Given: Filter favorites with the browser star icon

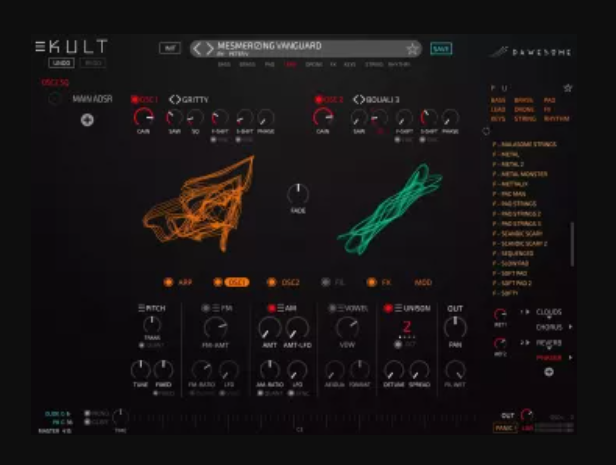Looking at the screenshot, I should coord(568,88).
